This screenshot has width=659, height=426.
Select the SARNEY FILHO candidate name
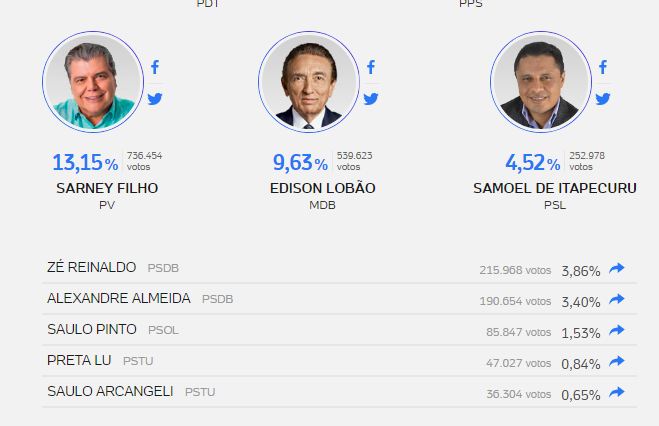click(107, 187)
